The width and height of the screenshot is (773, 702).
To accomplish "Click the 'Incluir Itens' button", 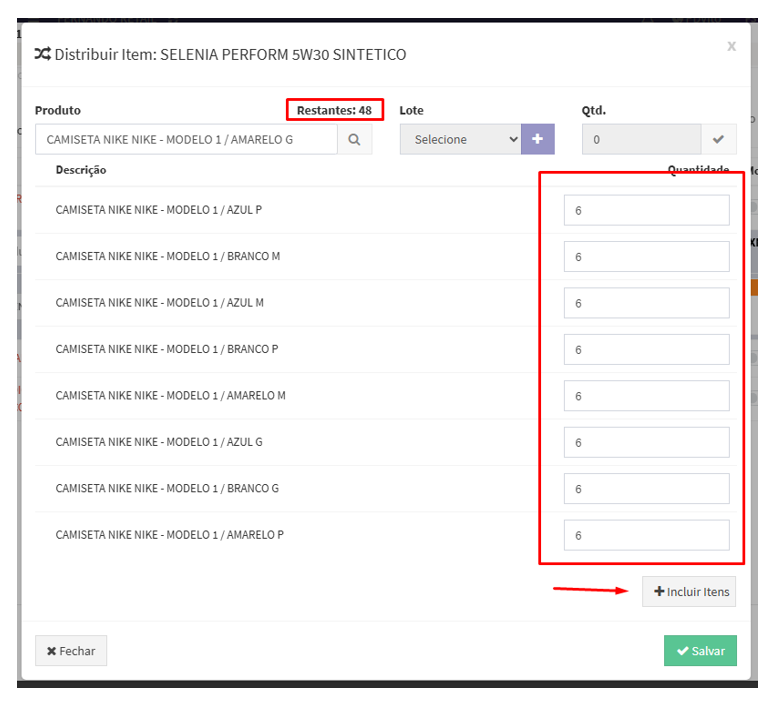I will [691, 592].
